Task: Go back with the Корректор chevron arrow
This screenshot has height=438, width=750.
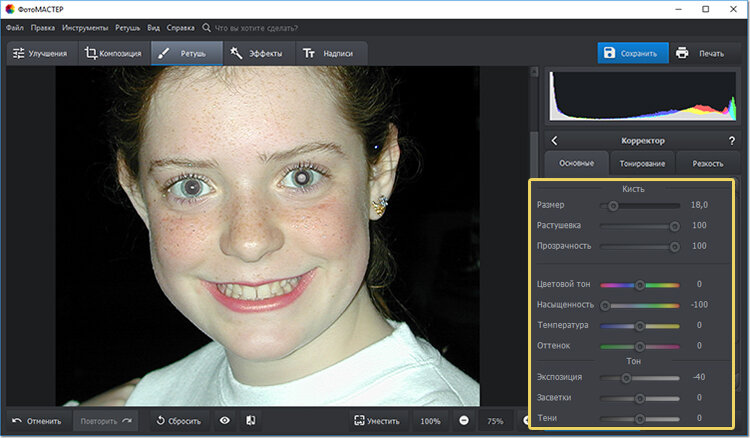Action: pyautogui.click(x=555, y=141)
